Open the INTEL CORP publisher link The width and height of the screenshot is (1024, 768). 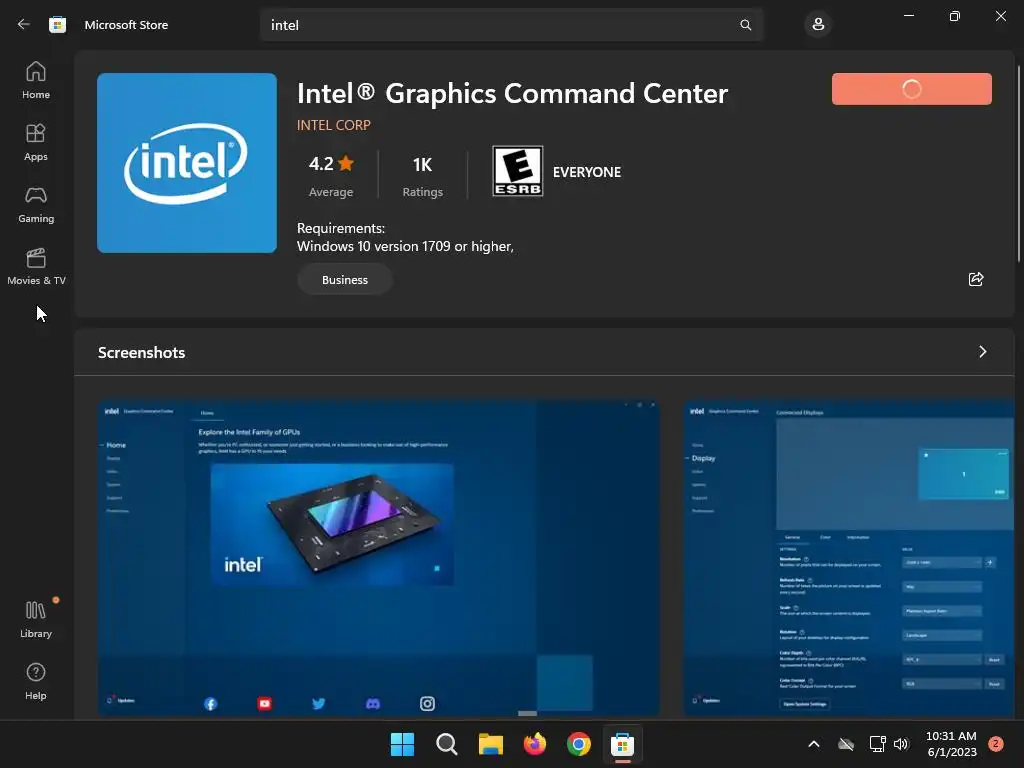(x=334, y=125)
